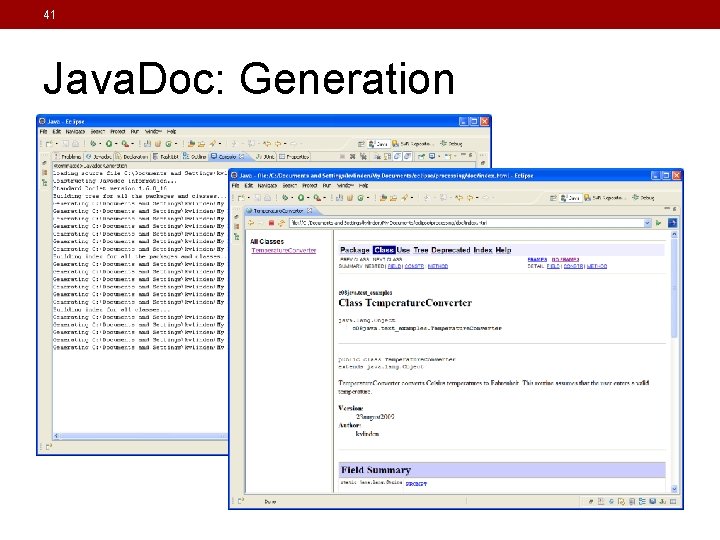Click Run icon in front Eclipse toolbar
Viewport: 720px width, 540px height.
301,198
